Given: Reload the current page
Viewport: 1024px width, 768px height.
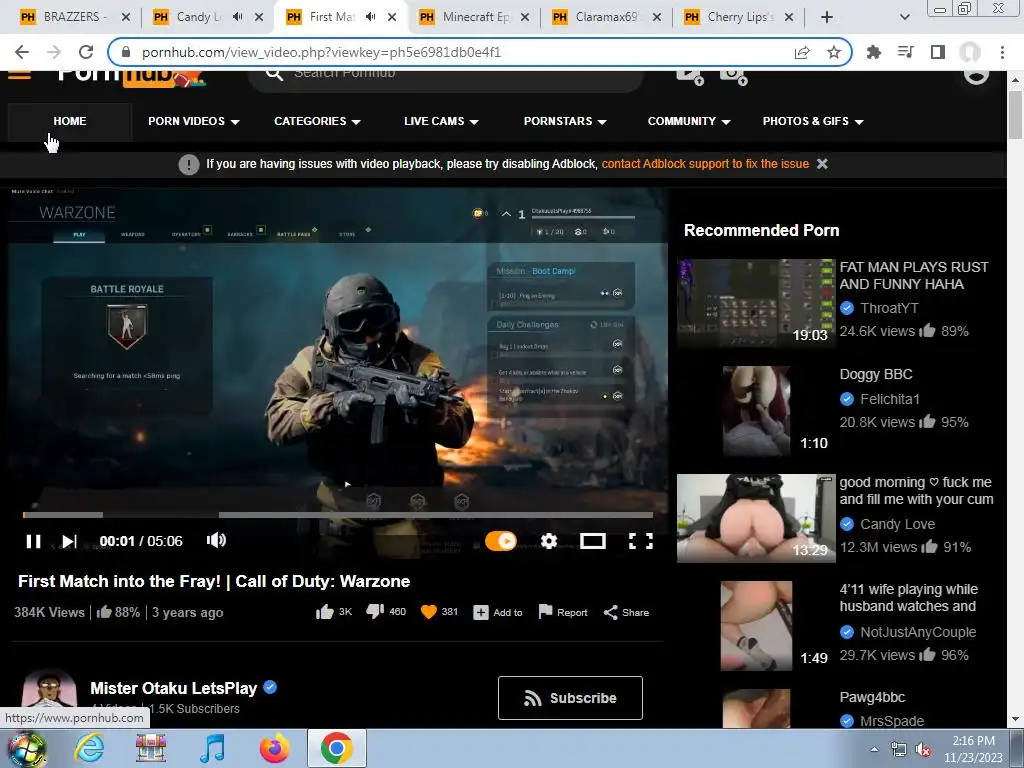Looking at the screenshot, I should coord(86,52).
